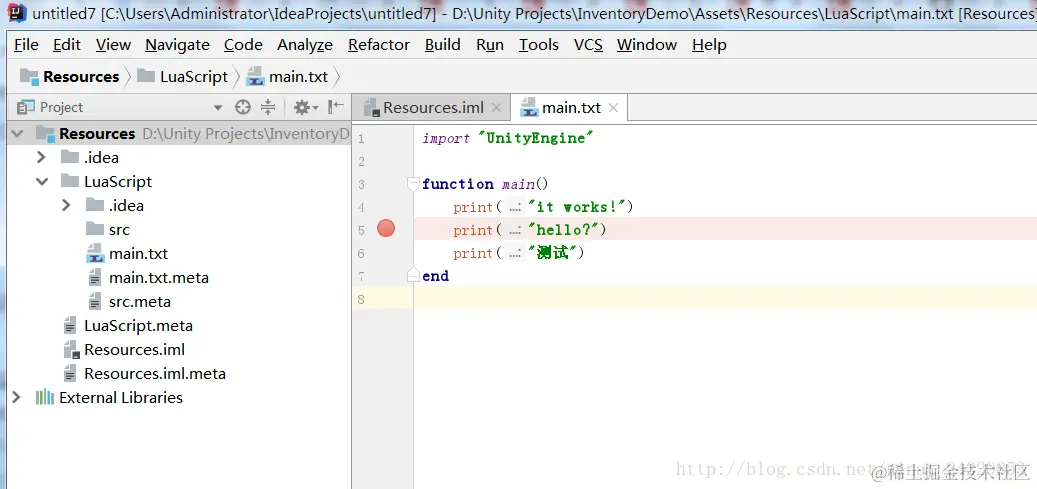Close the Resources.iml tab
This screenshot has width=1037, height=489.
pyautogui.click(x=497, y=108)
